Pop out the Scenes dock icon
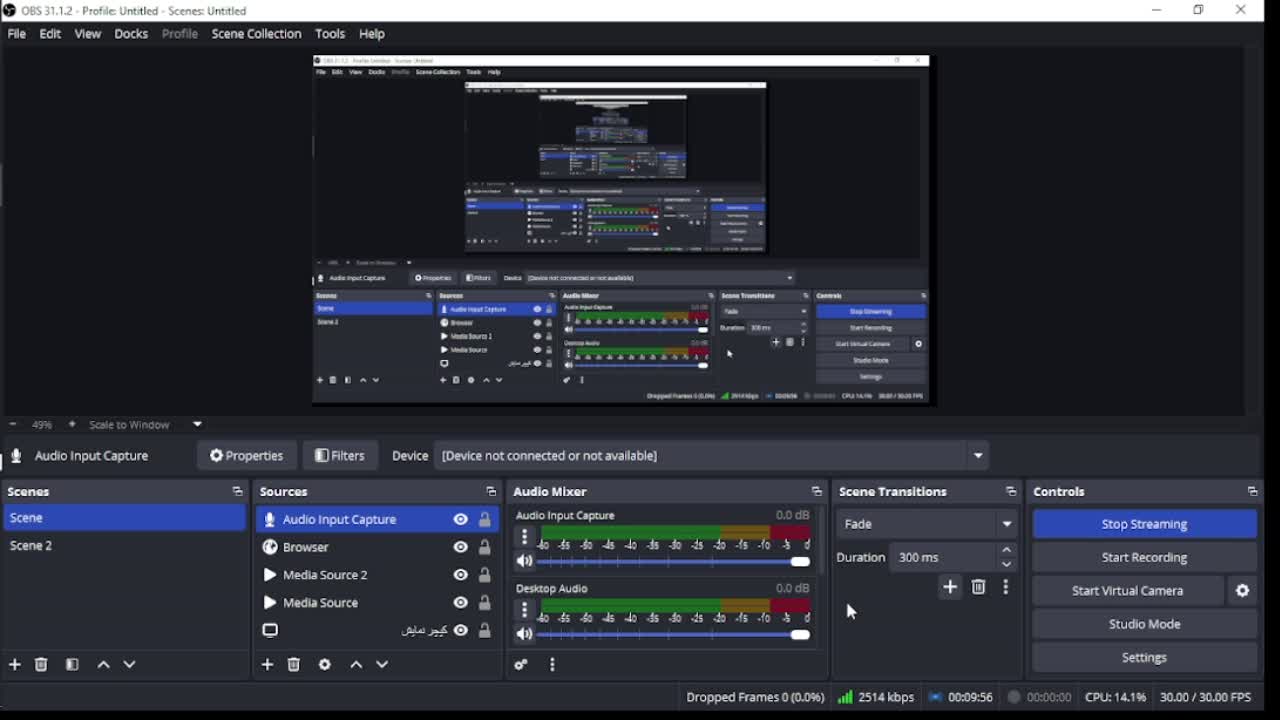This screenshot has width=1280, height=720. tap(237, 492)
